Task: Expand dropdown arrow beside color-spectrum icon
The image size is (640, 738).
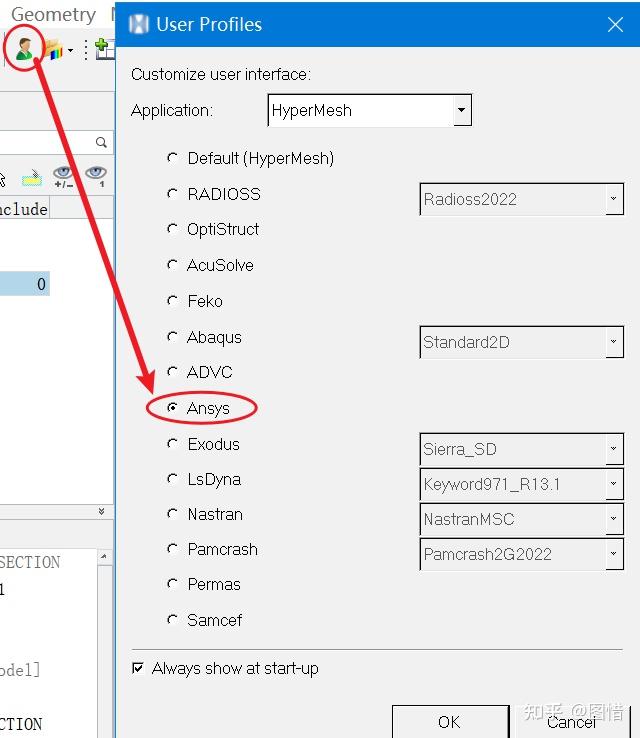Action: tap(70, 49)
